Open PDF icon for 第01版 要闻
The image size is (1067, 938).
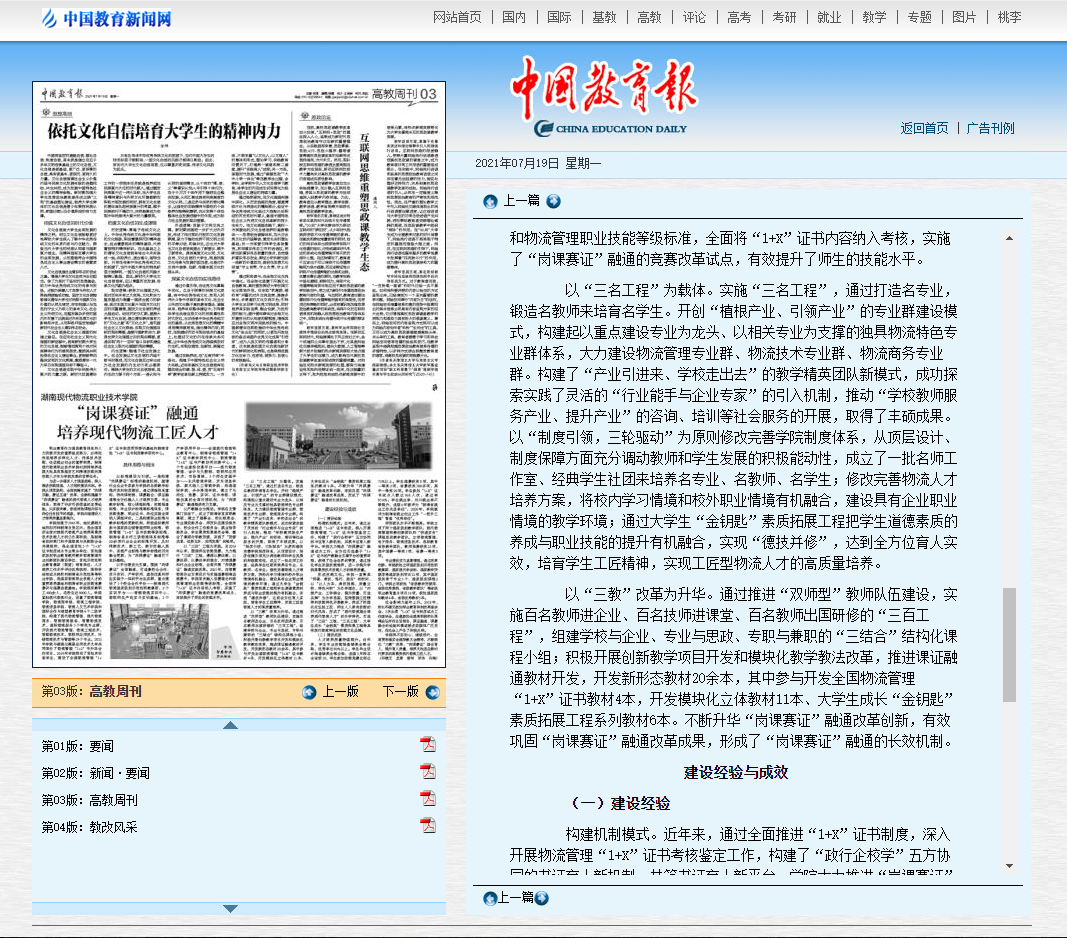[428, 744]
